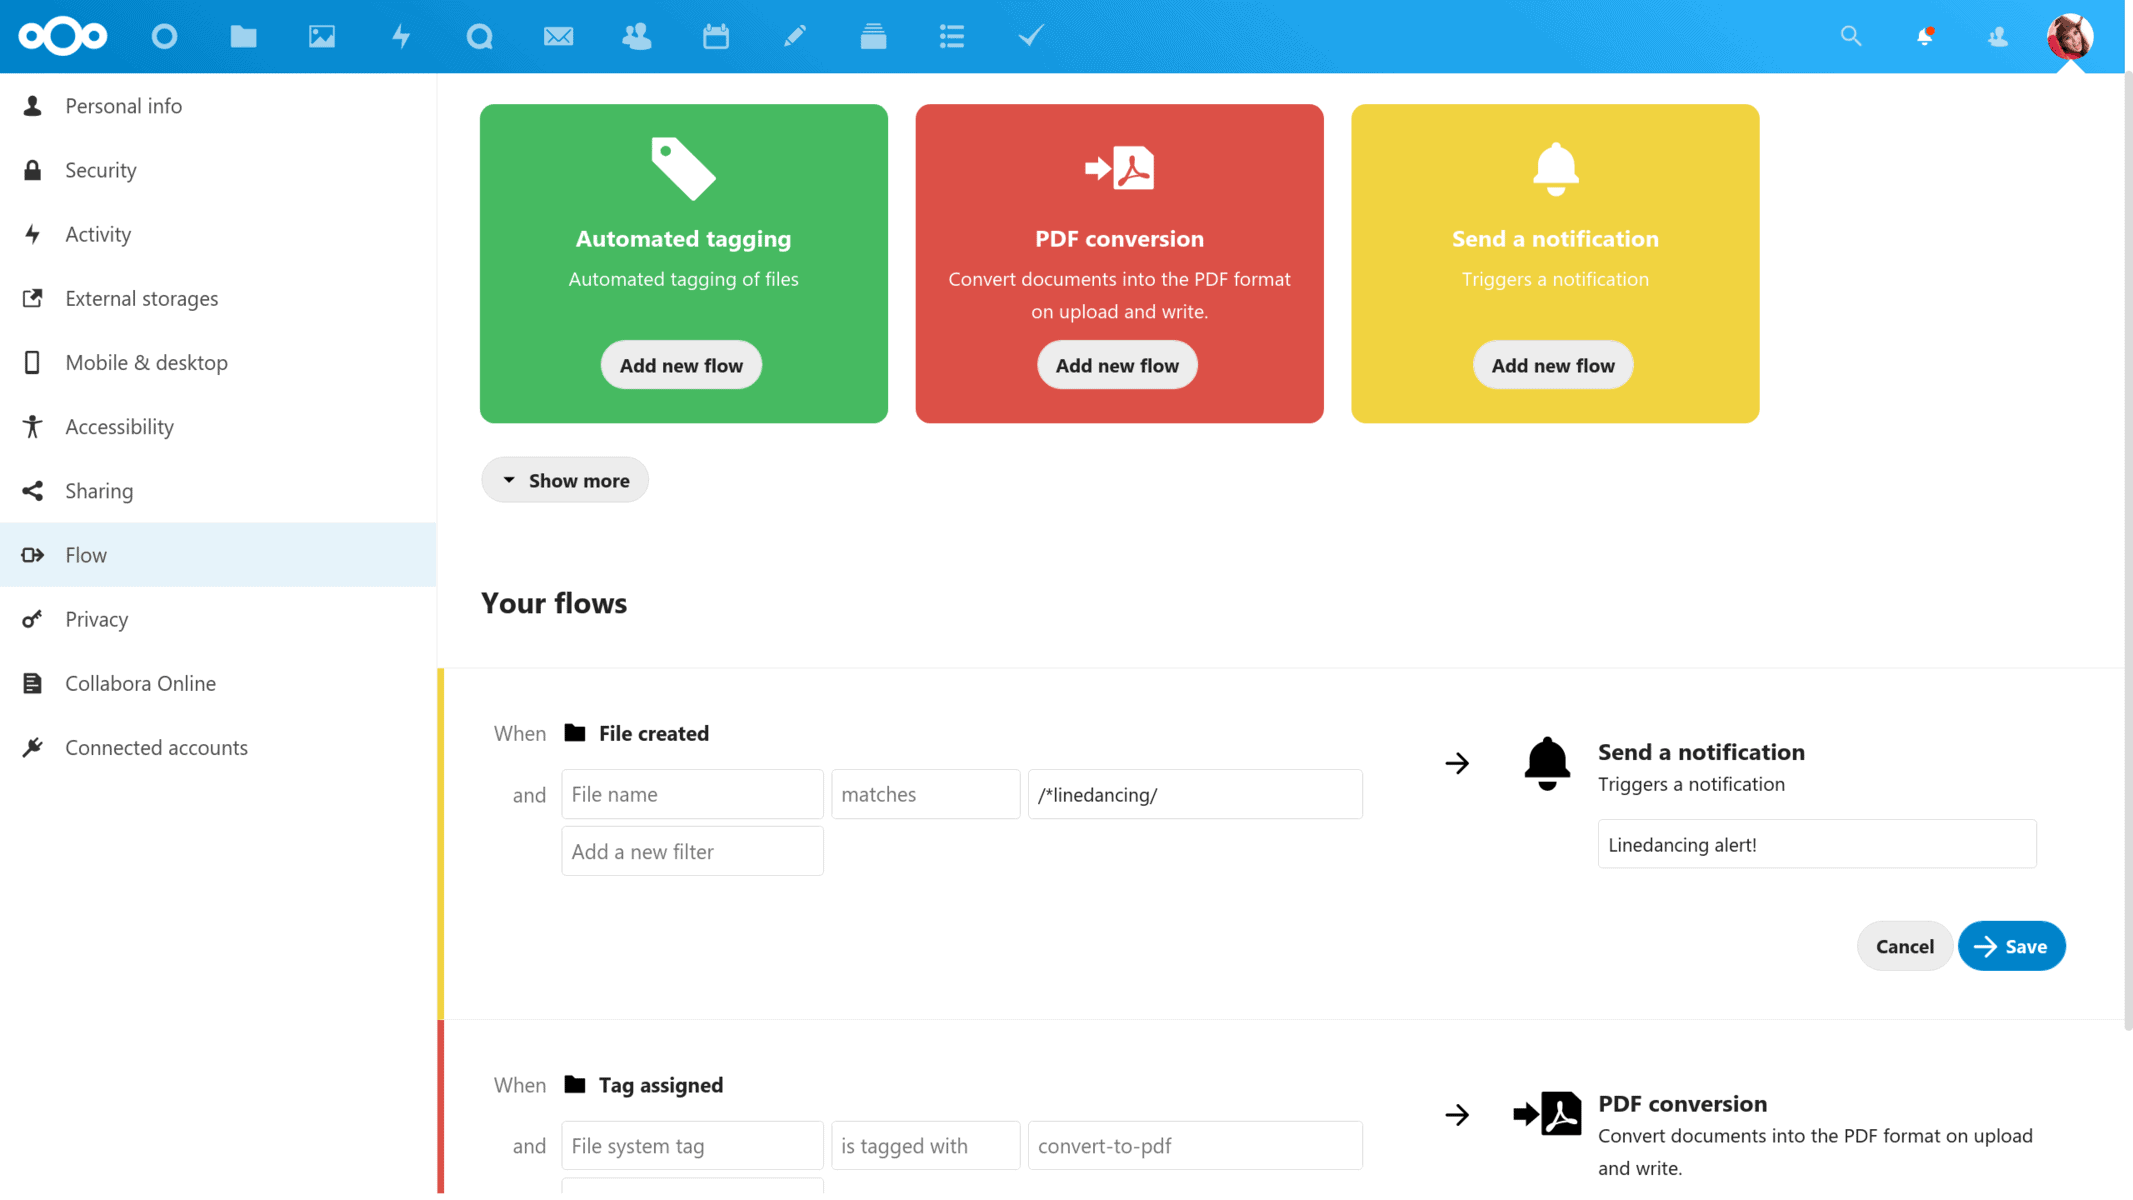Open the Files app icon

point(243,37)
